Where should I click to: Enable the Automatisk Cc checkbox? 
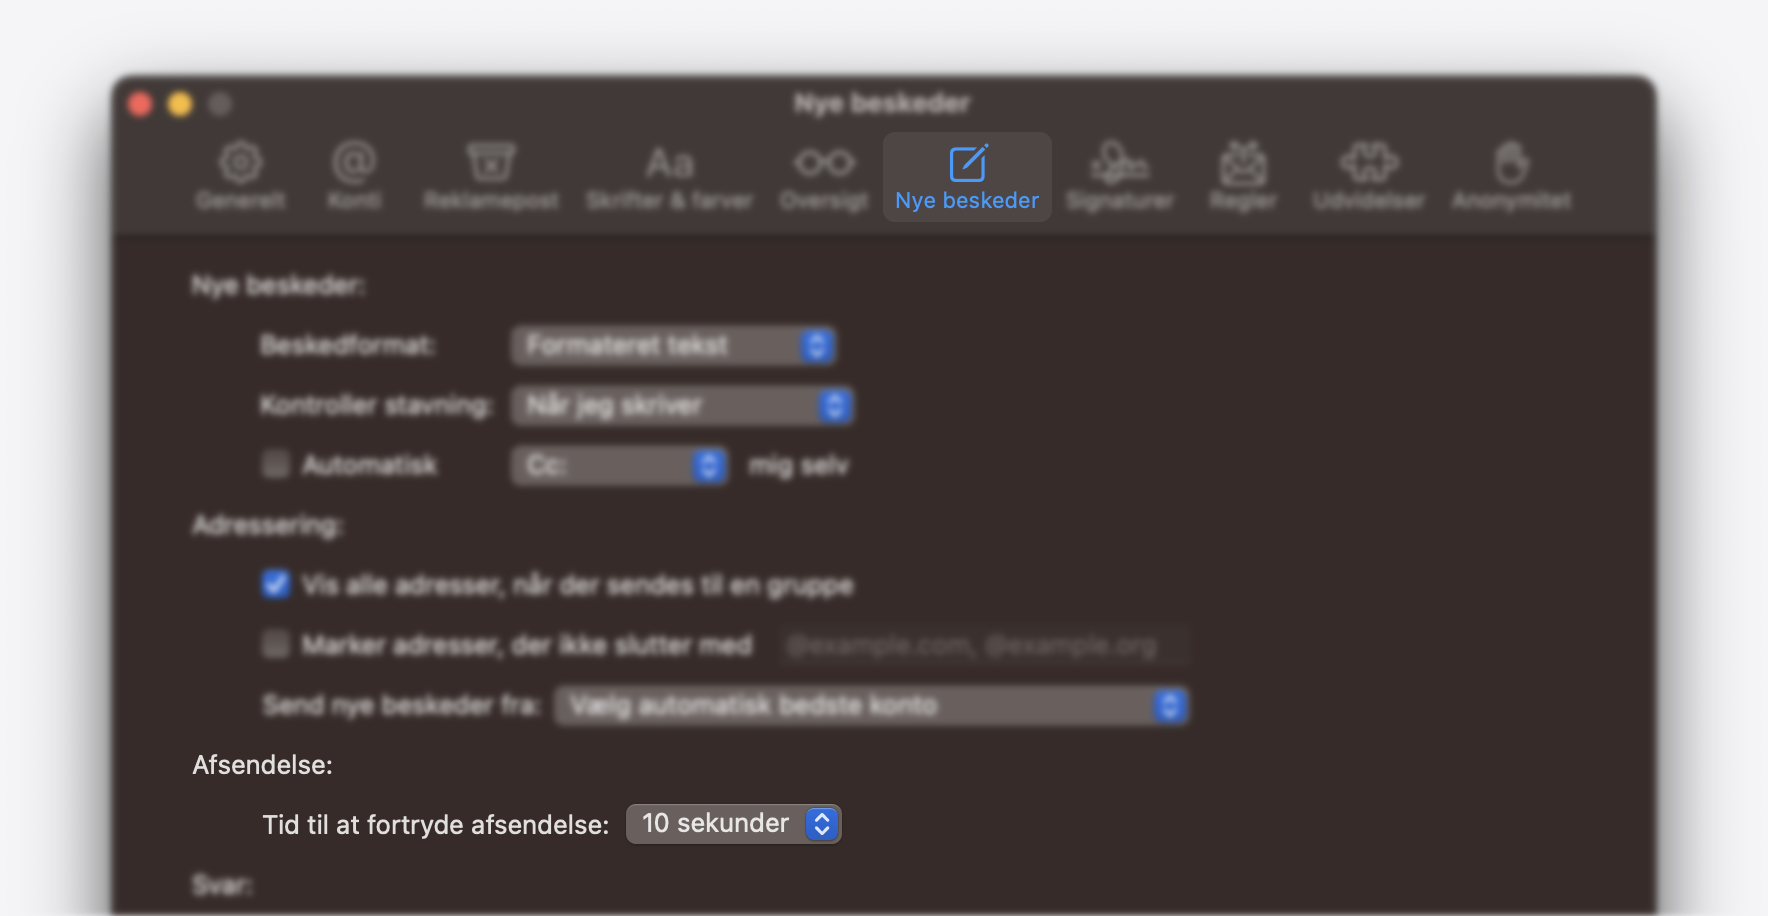tap(276, 465)
